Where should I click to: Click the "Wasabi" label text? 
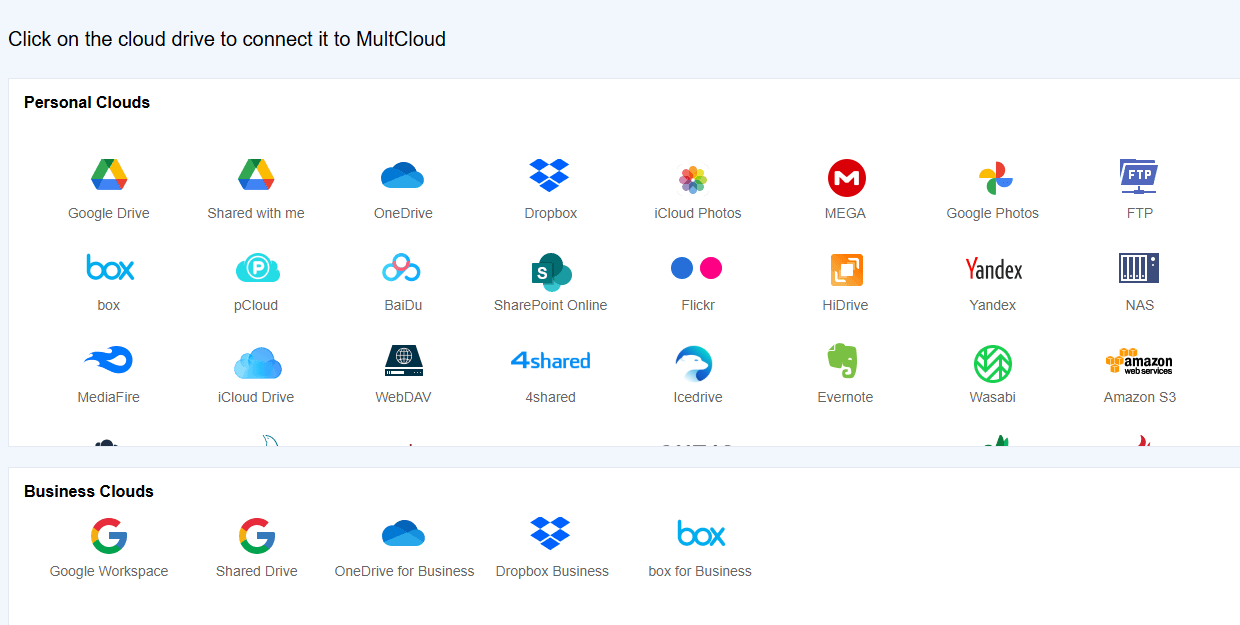tap(993, 397)
